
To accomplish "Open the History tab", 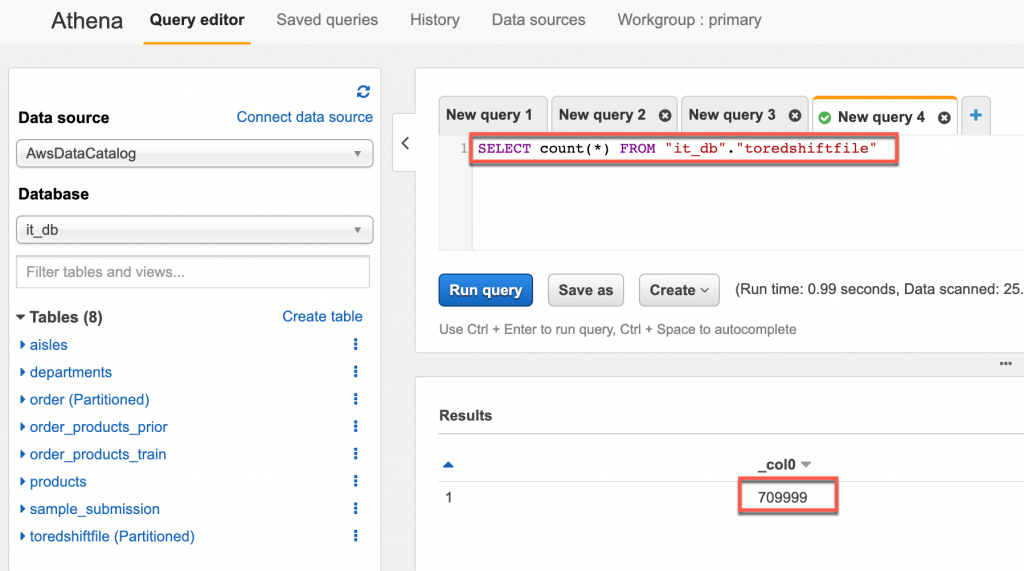I will pos(435,20).
